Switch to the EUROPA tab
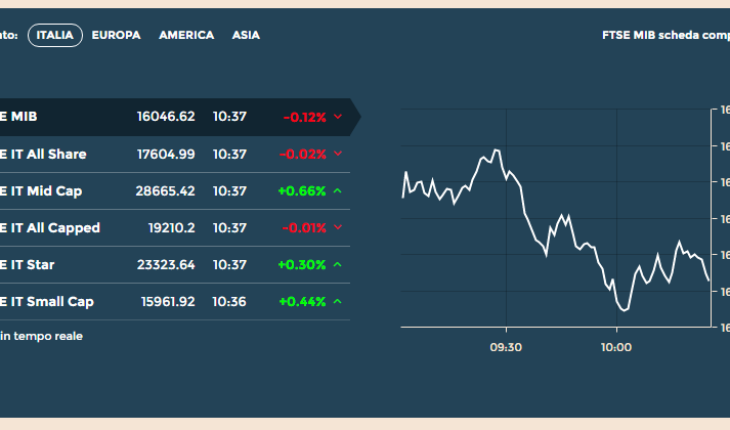Viewport: 730px width, 430px height. [x=116, y=35]
